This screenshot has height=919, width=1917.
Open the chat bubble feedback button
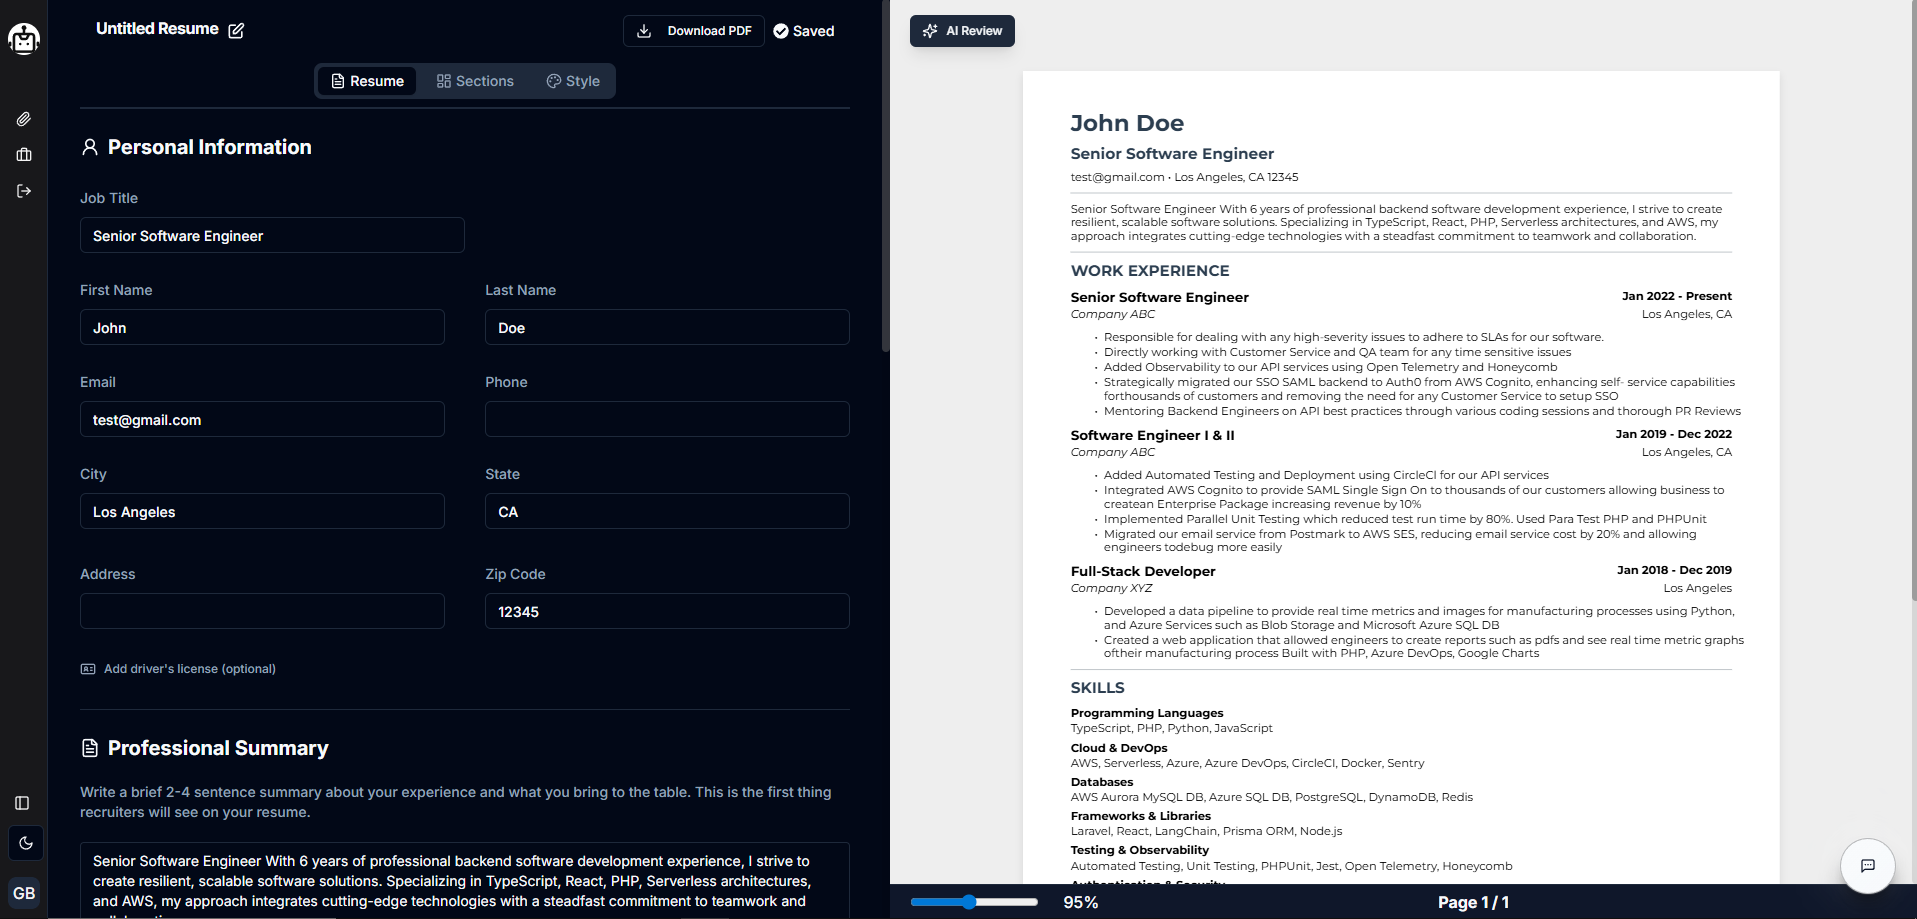1867,865
